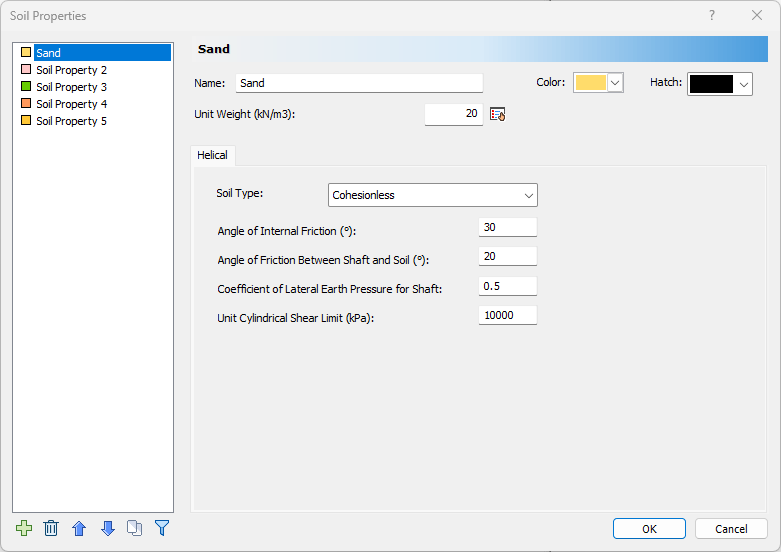781x552 pixels.
Task: Close the Soil Properties dialog
Action: coord(757,15)
